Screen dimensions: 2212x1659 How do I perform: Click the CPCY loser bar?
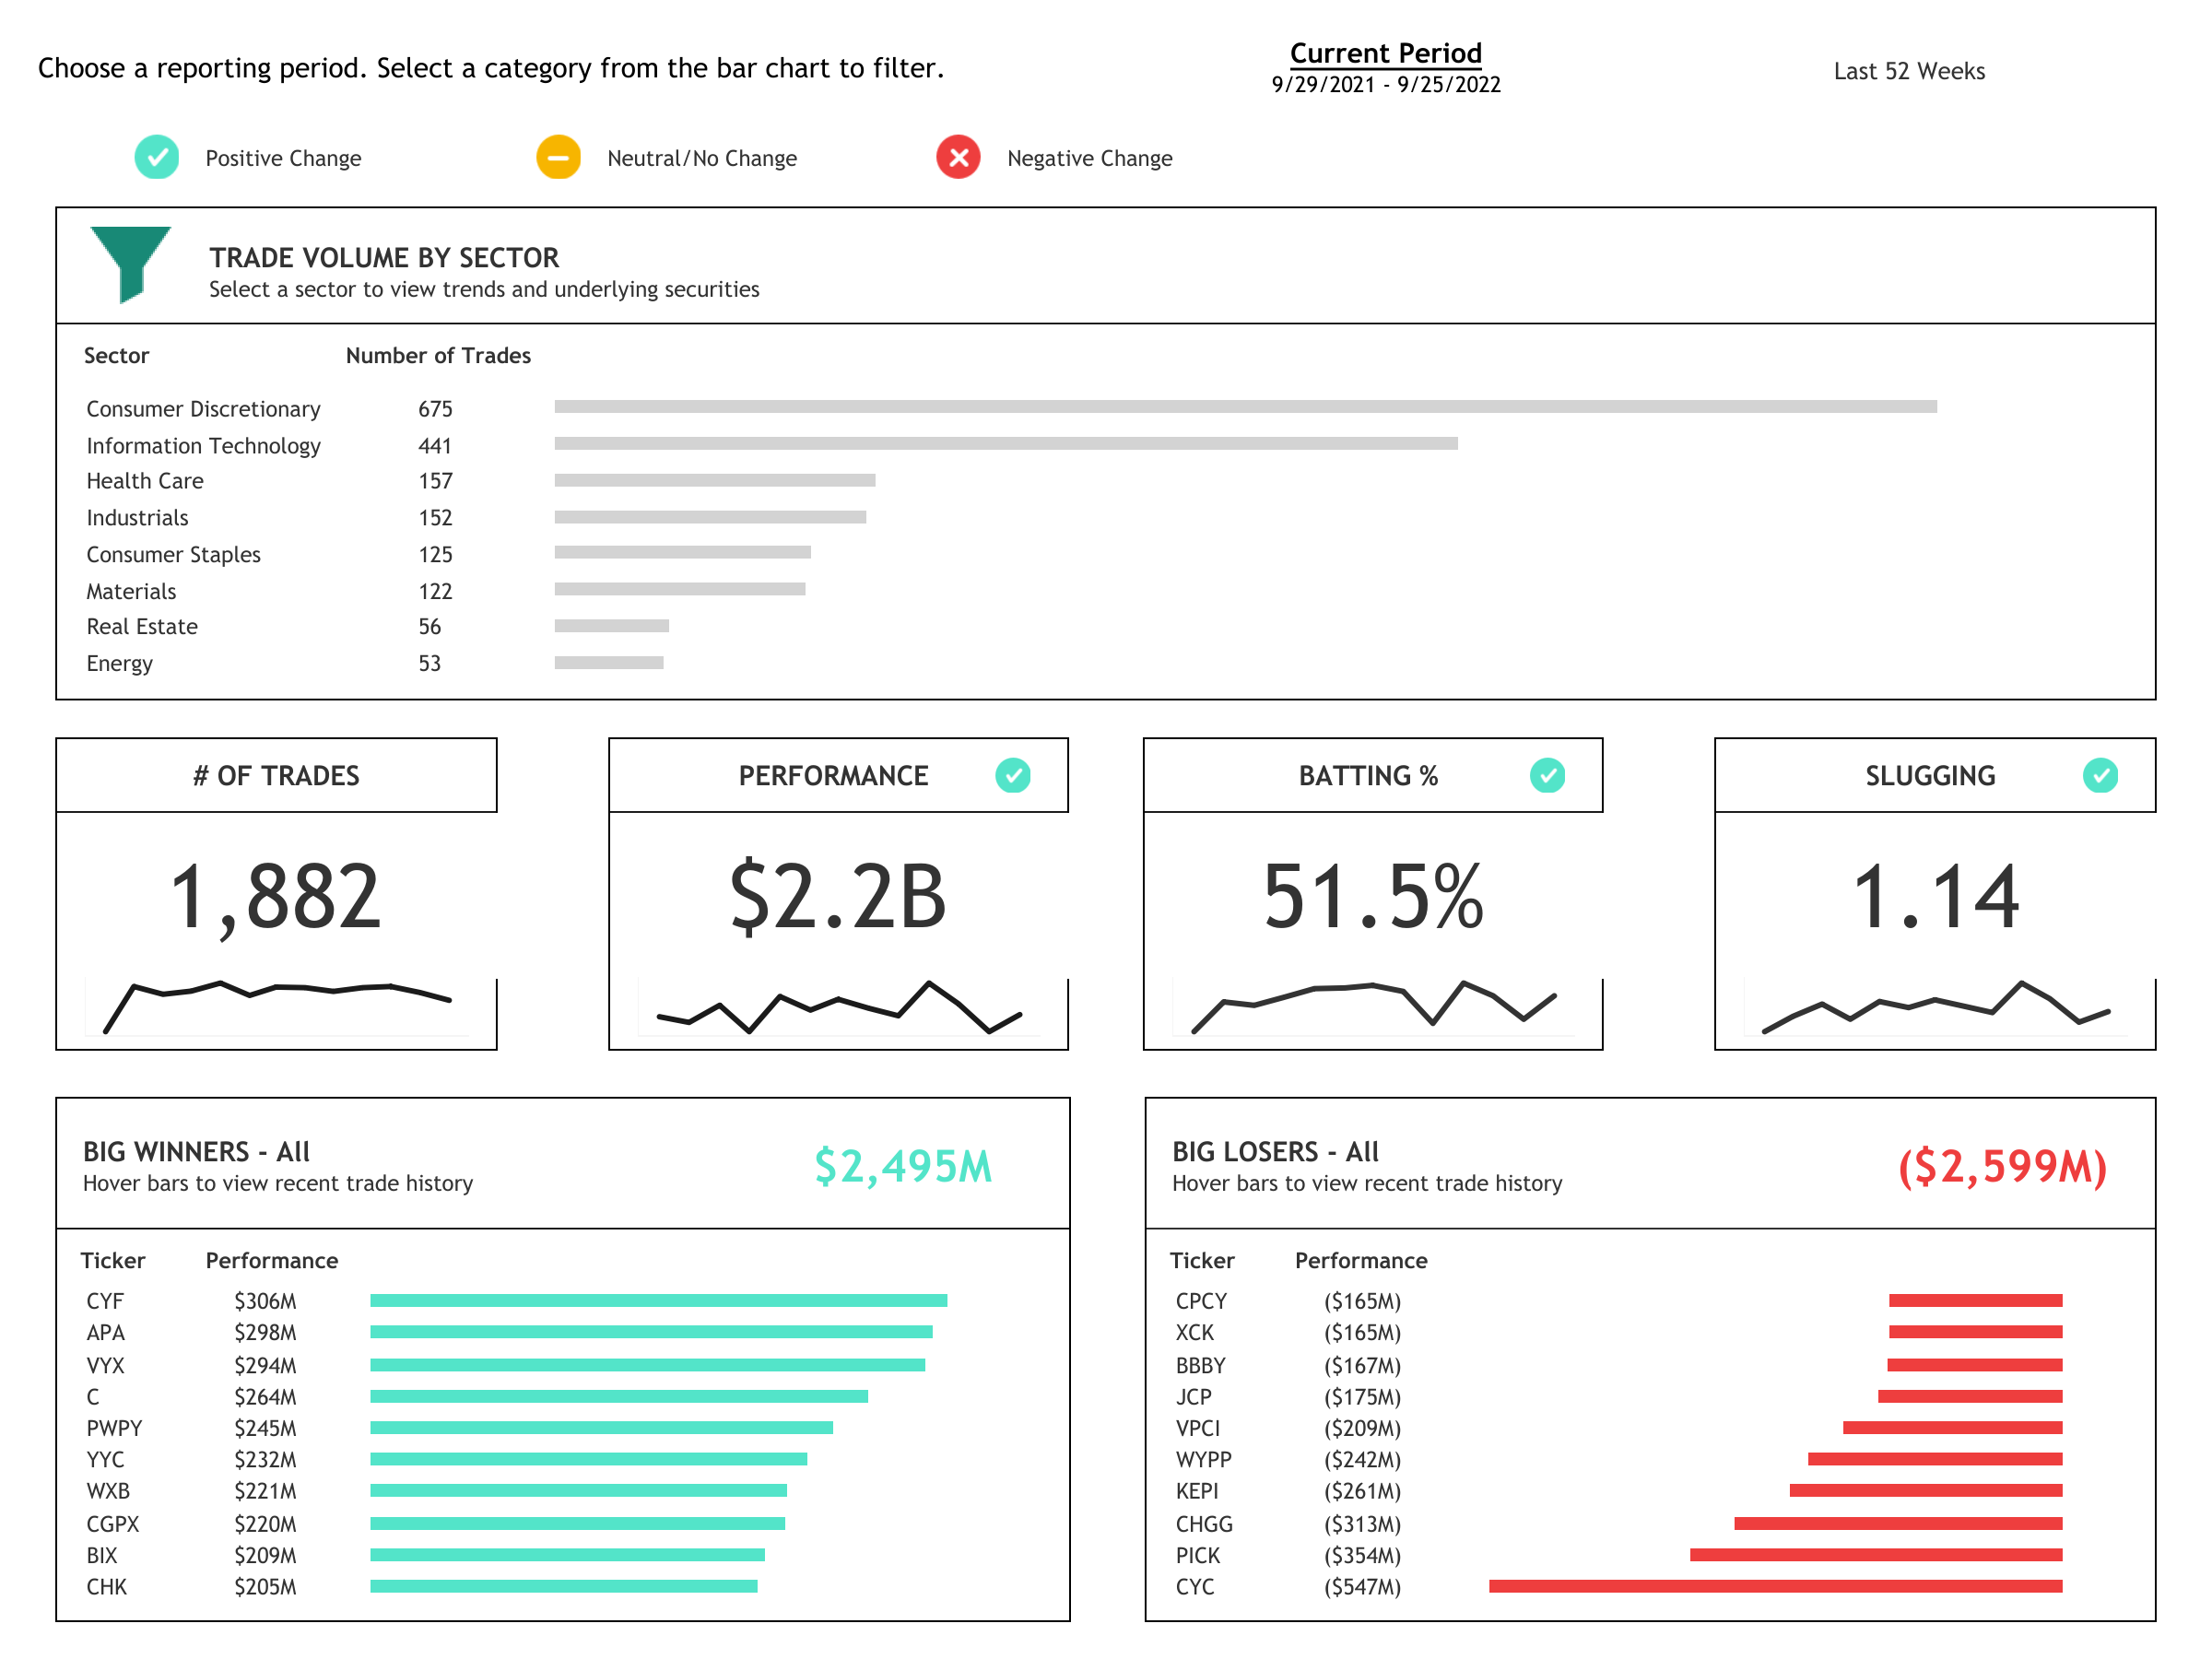(1975, 1300)
